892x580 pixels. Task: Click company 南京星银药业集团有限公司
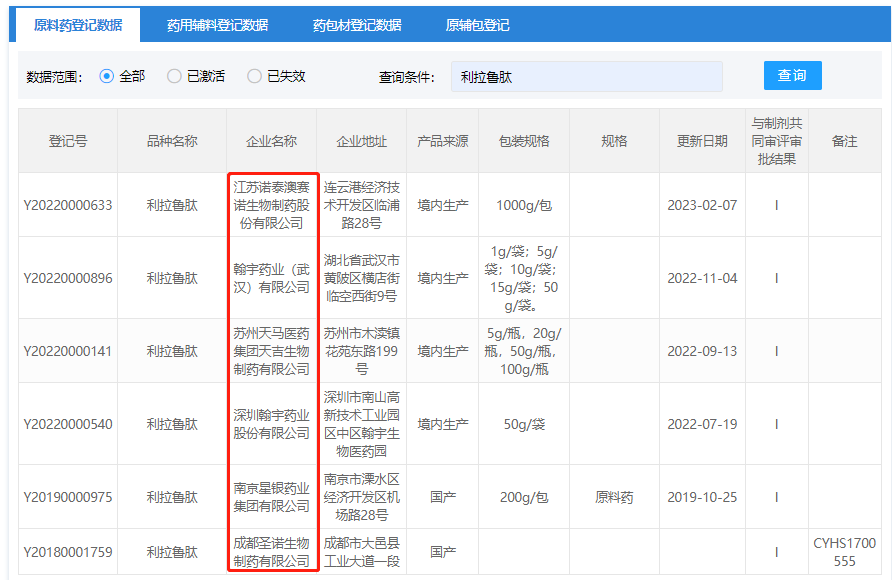[x=271, y=497]
